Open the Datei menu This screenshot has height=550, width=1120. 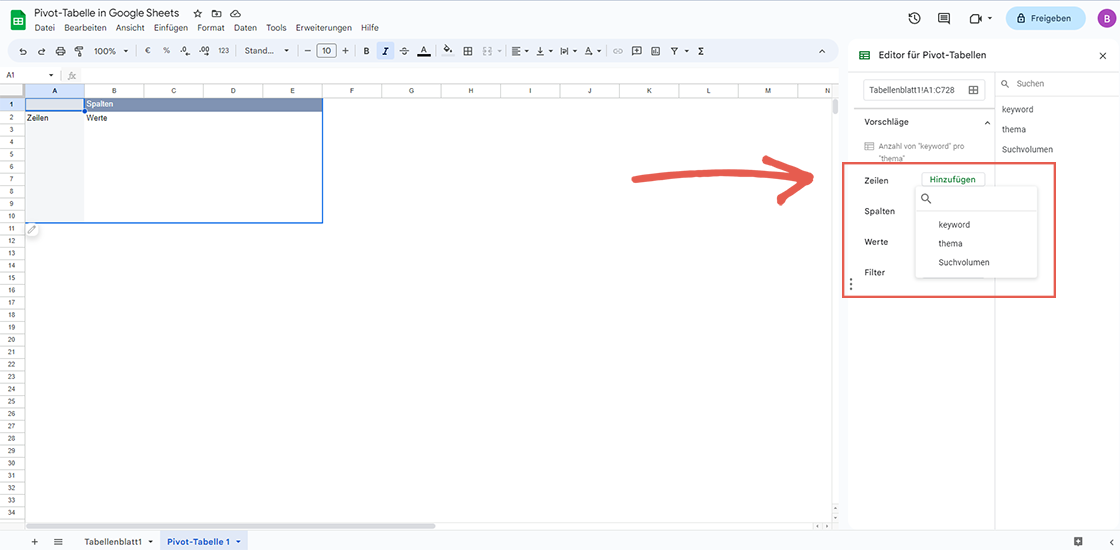pos(44,28)
